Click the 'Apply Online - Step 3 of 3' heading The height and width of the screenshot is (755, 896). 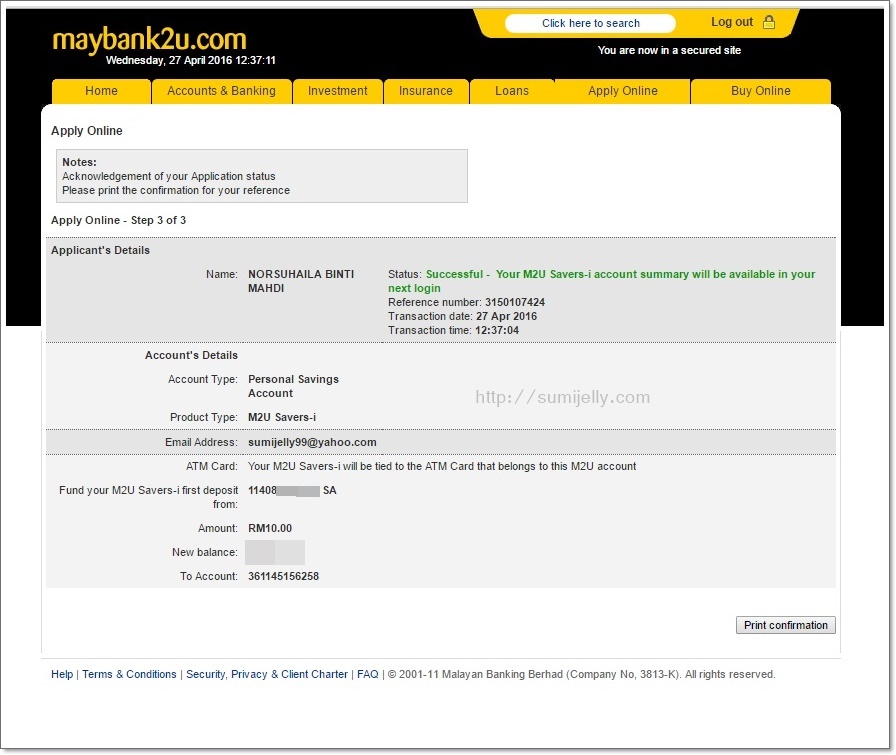click(x=118, y=220)
